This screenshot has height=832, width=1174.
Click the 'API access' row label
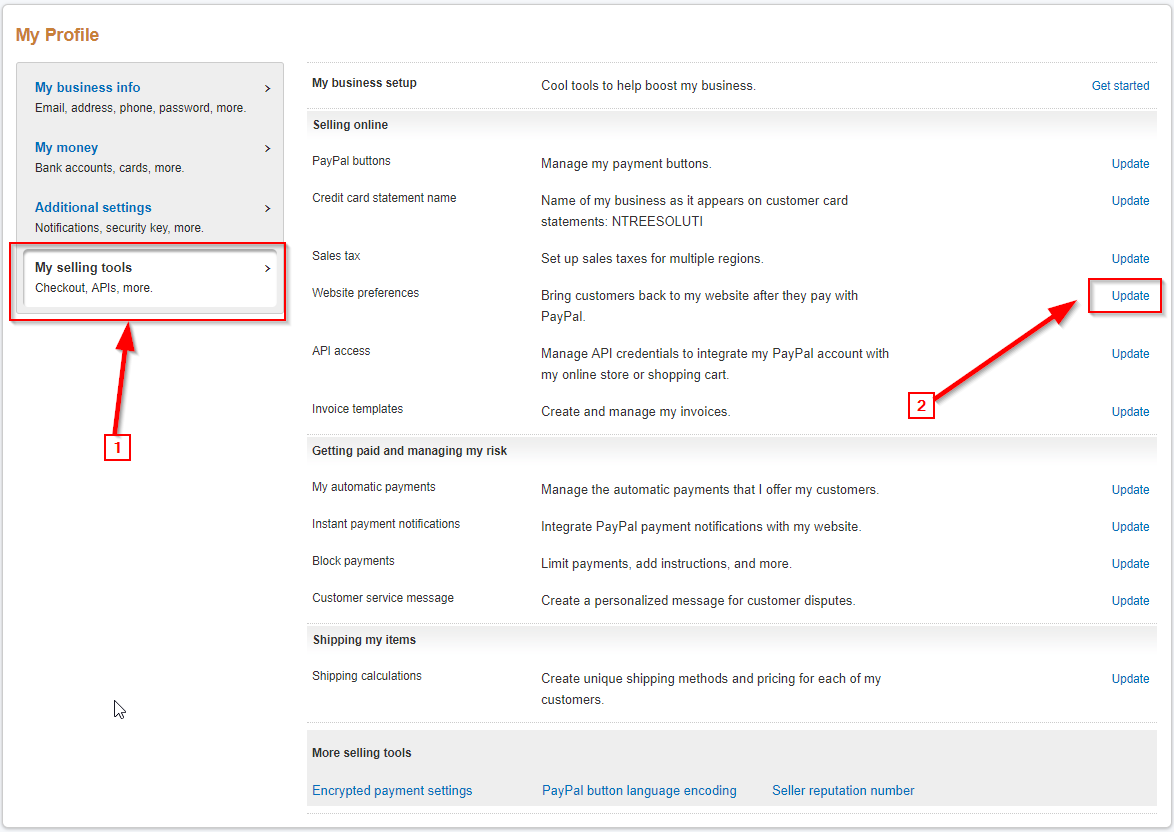[341, 351]
